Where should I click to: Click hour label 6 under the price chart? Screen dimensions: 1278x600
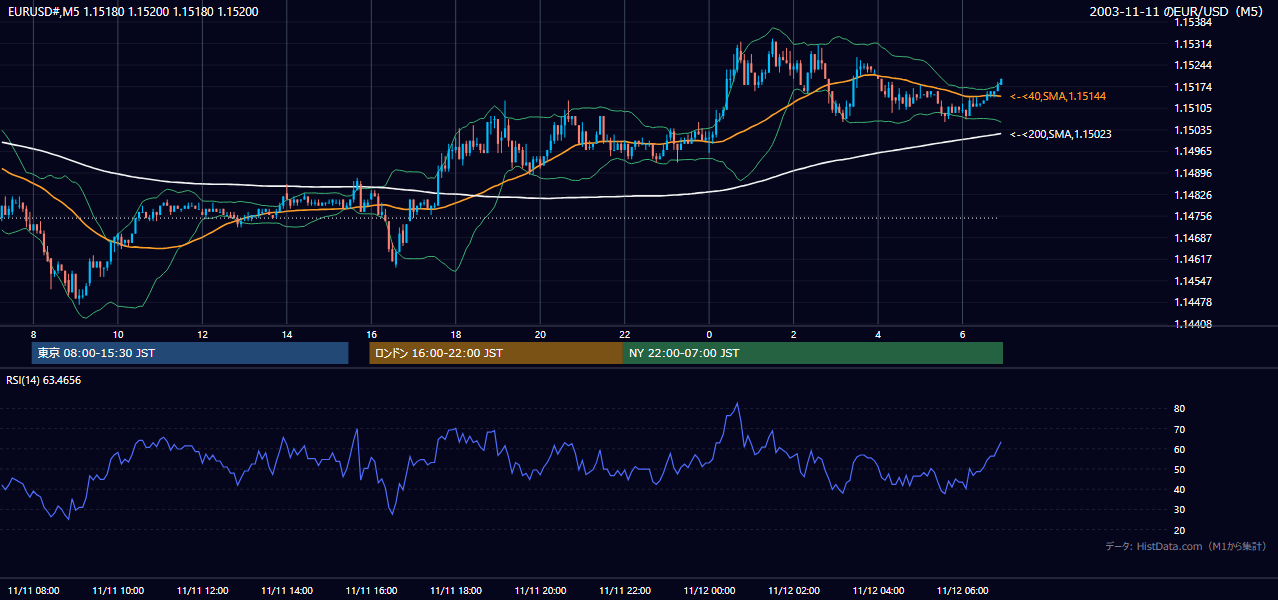(963, 334)
